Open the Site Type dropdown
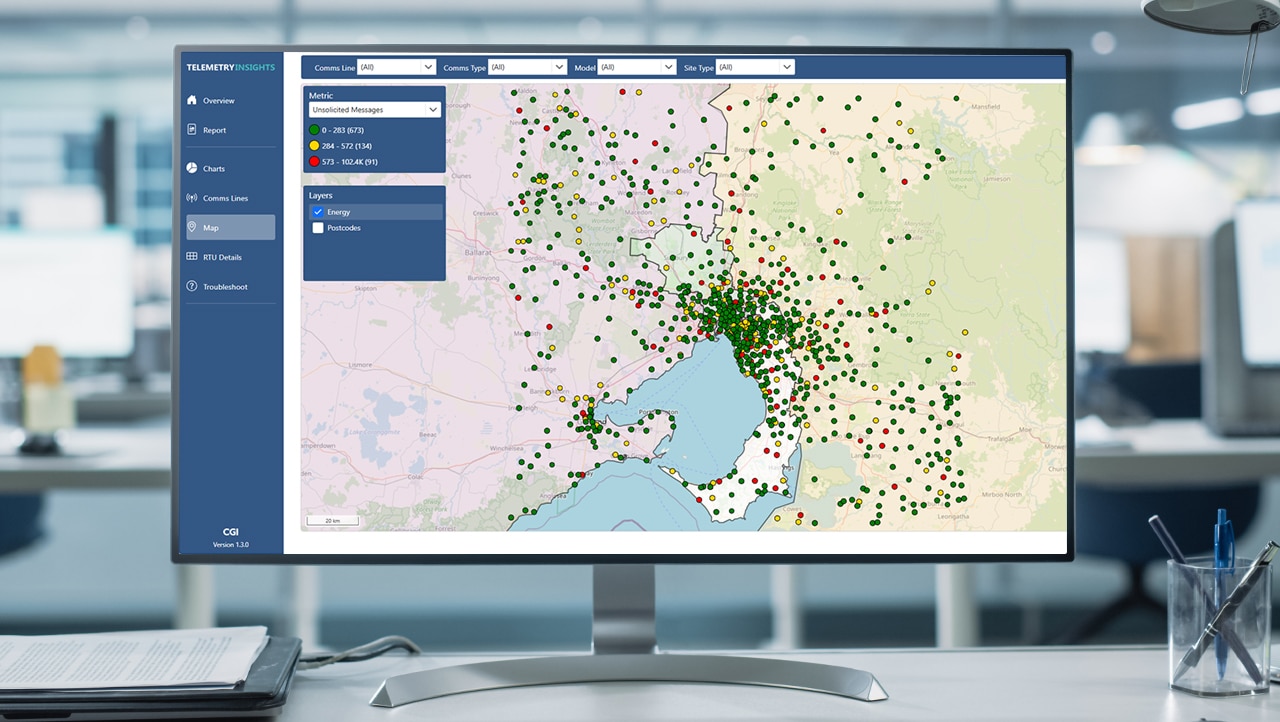 755,66
